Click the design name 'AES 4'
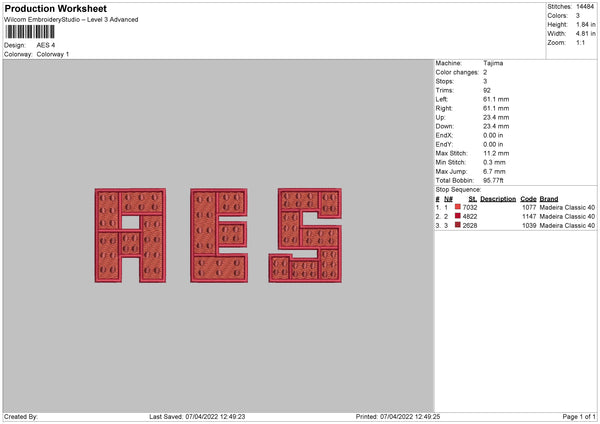This screenshot has width=600, height=424. coord(46,45)
